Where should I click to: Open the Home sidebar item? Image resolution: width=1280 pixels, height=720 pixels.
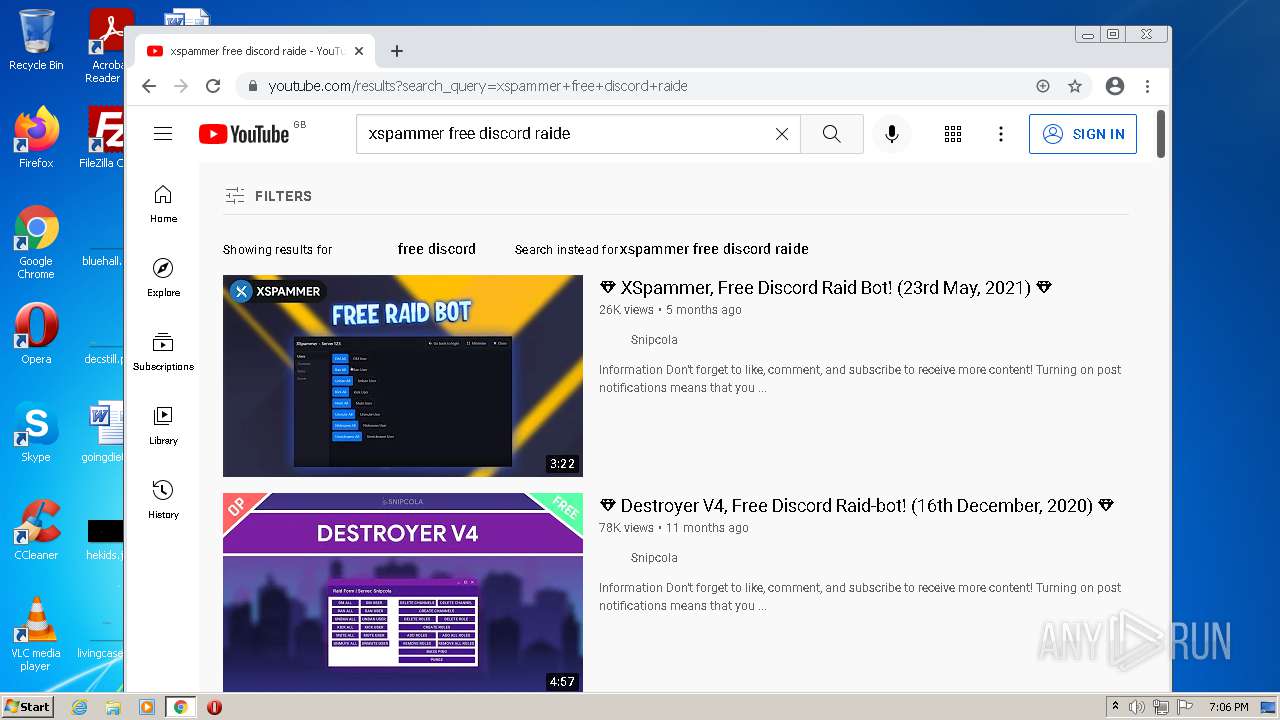coord(163,204)
